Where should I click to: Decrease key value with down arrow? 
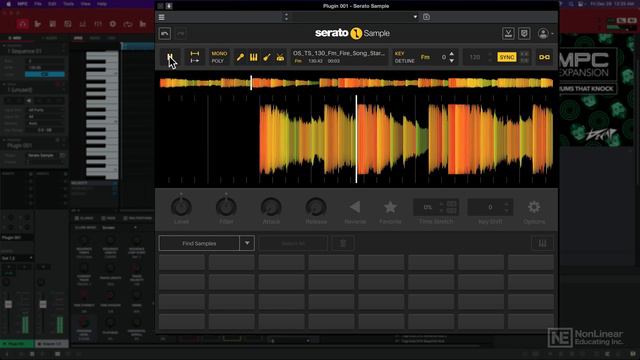click(x=451, y=61)
